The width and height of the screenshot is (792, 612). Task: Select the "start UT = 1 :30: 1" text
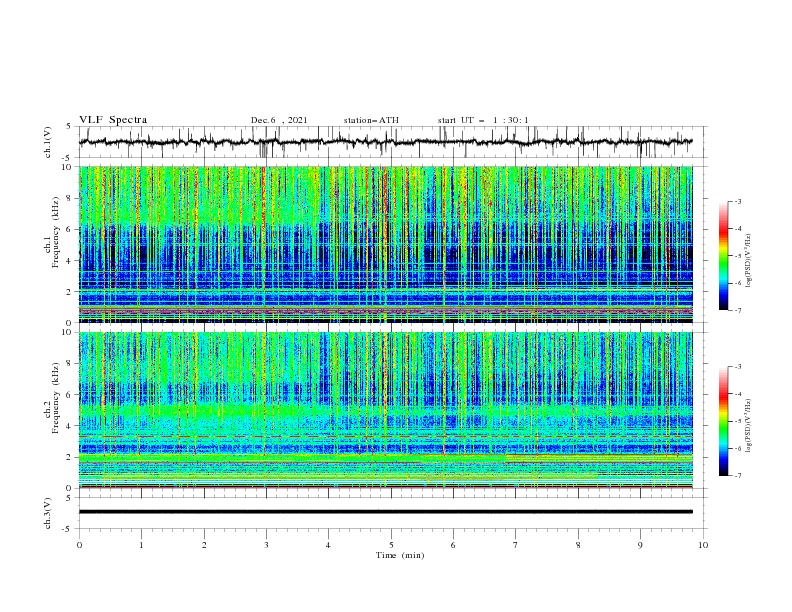tap(483, 120)
